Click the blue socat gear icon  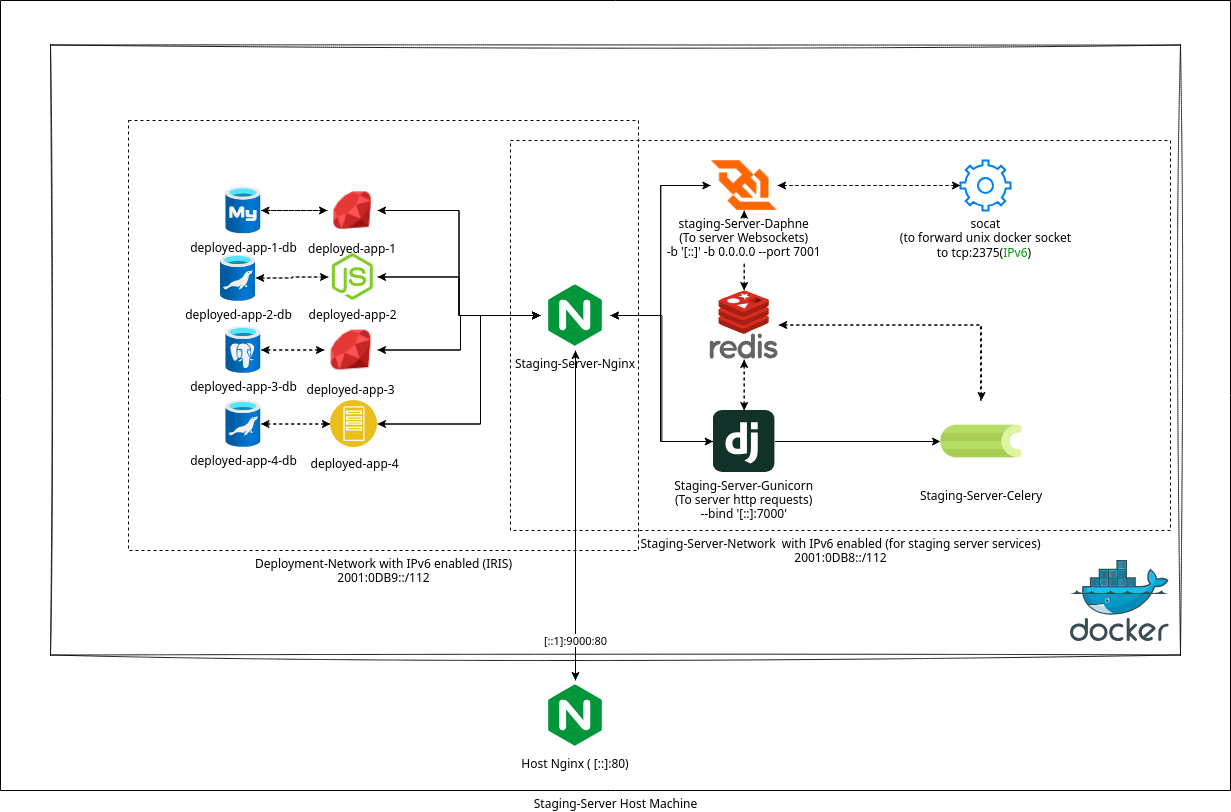click(x=985, y=185)
